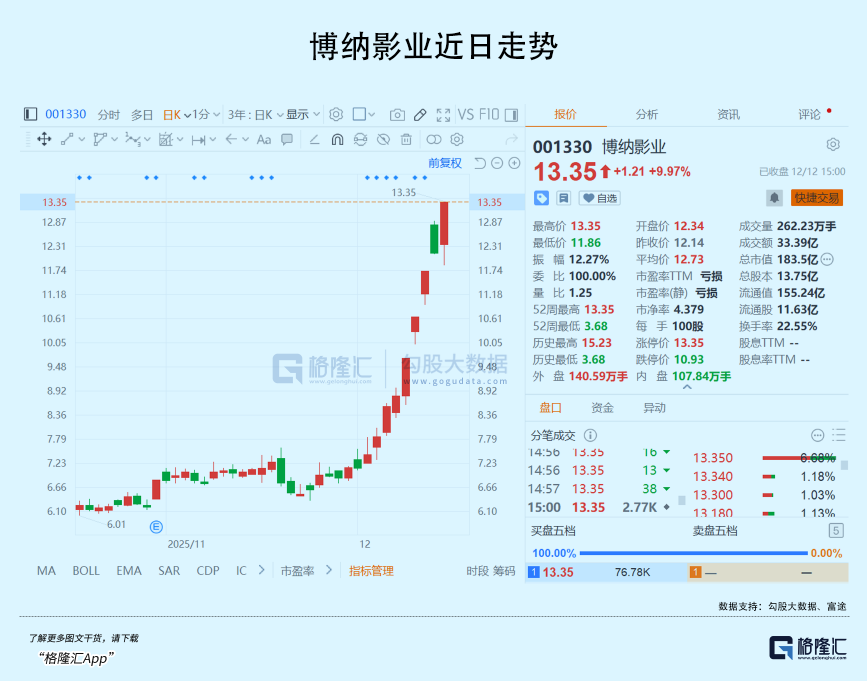The image size is (867, 681).
Task: Toggle the magnet snap tool
Action: pyautogui.click(x=337, y=139)
